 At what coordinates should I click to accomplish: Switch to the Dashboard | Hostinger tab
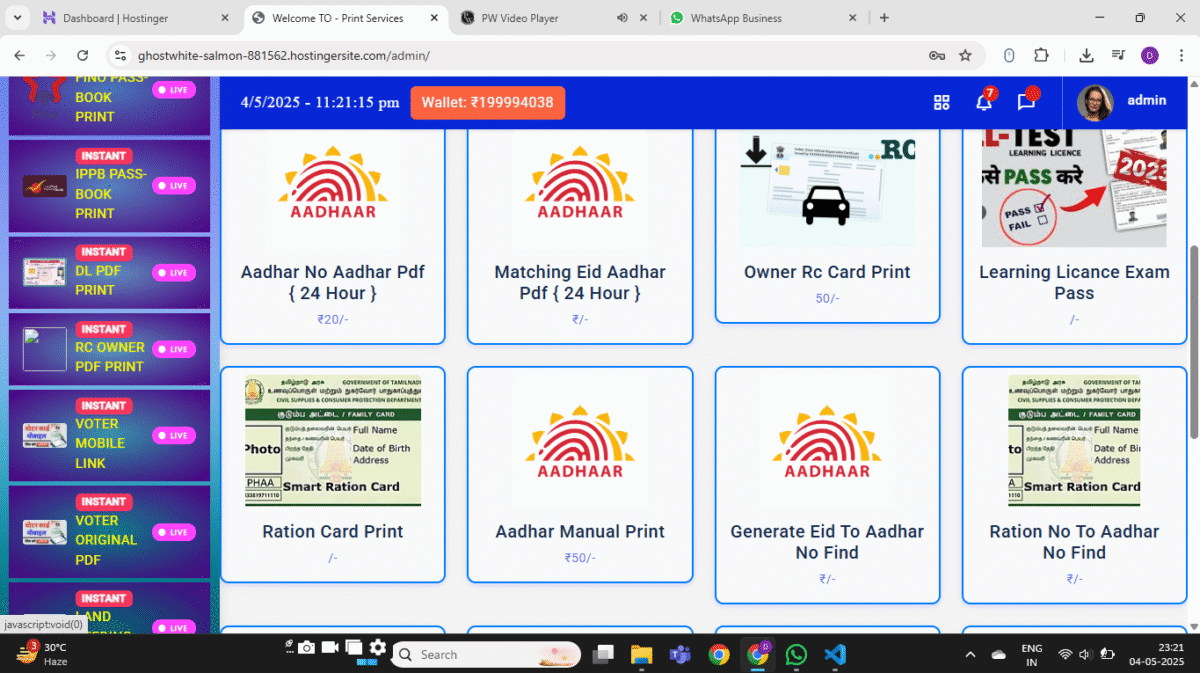pos(135,18)
